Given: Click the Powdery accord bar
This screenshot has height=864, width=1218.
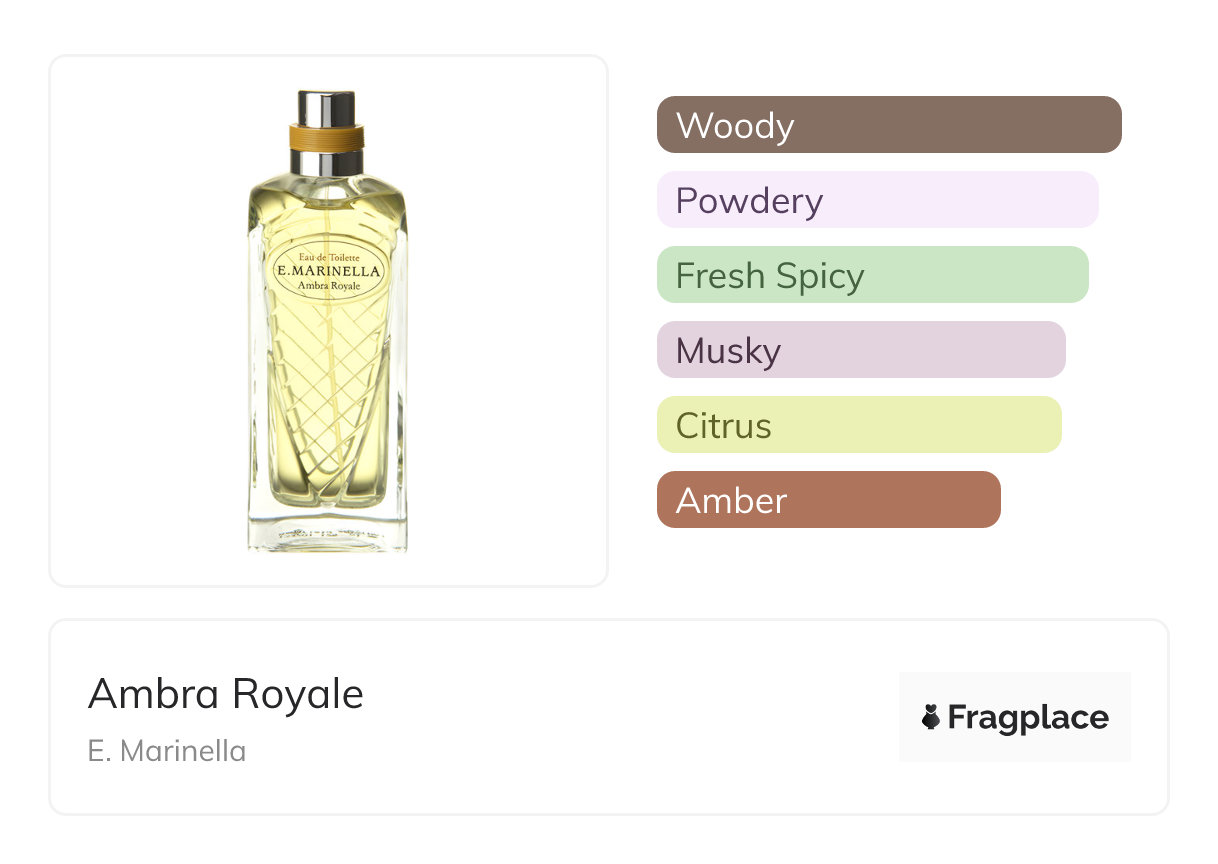Looking at the screenshot, I should click(x=877, y=200).
